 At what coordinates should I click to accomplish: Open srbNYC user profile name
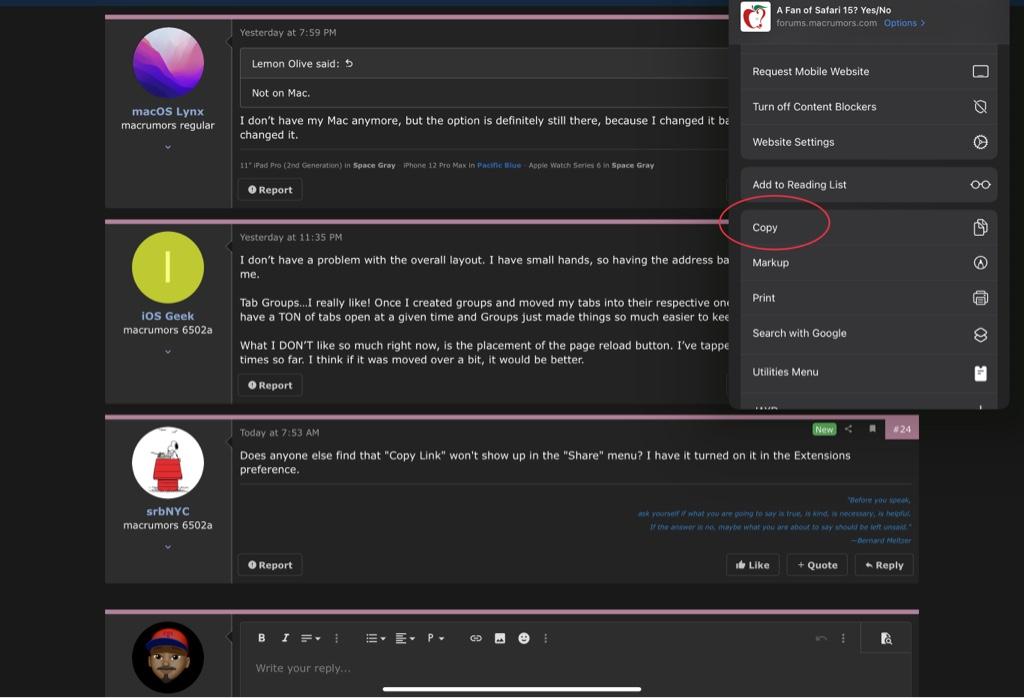click(x=168, y=511)
